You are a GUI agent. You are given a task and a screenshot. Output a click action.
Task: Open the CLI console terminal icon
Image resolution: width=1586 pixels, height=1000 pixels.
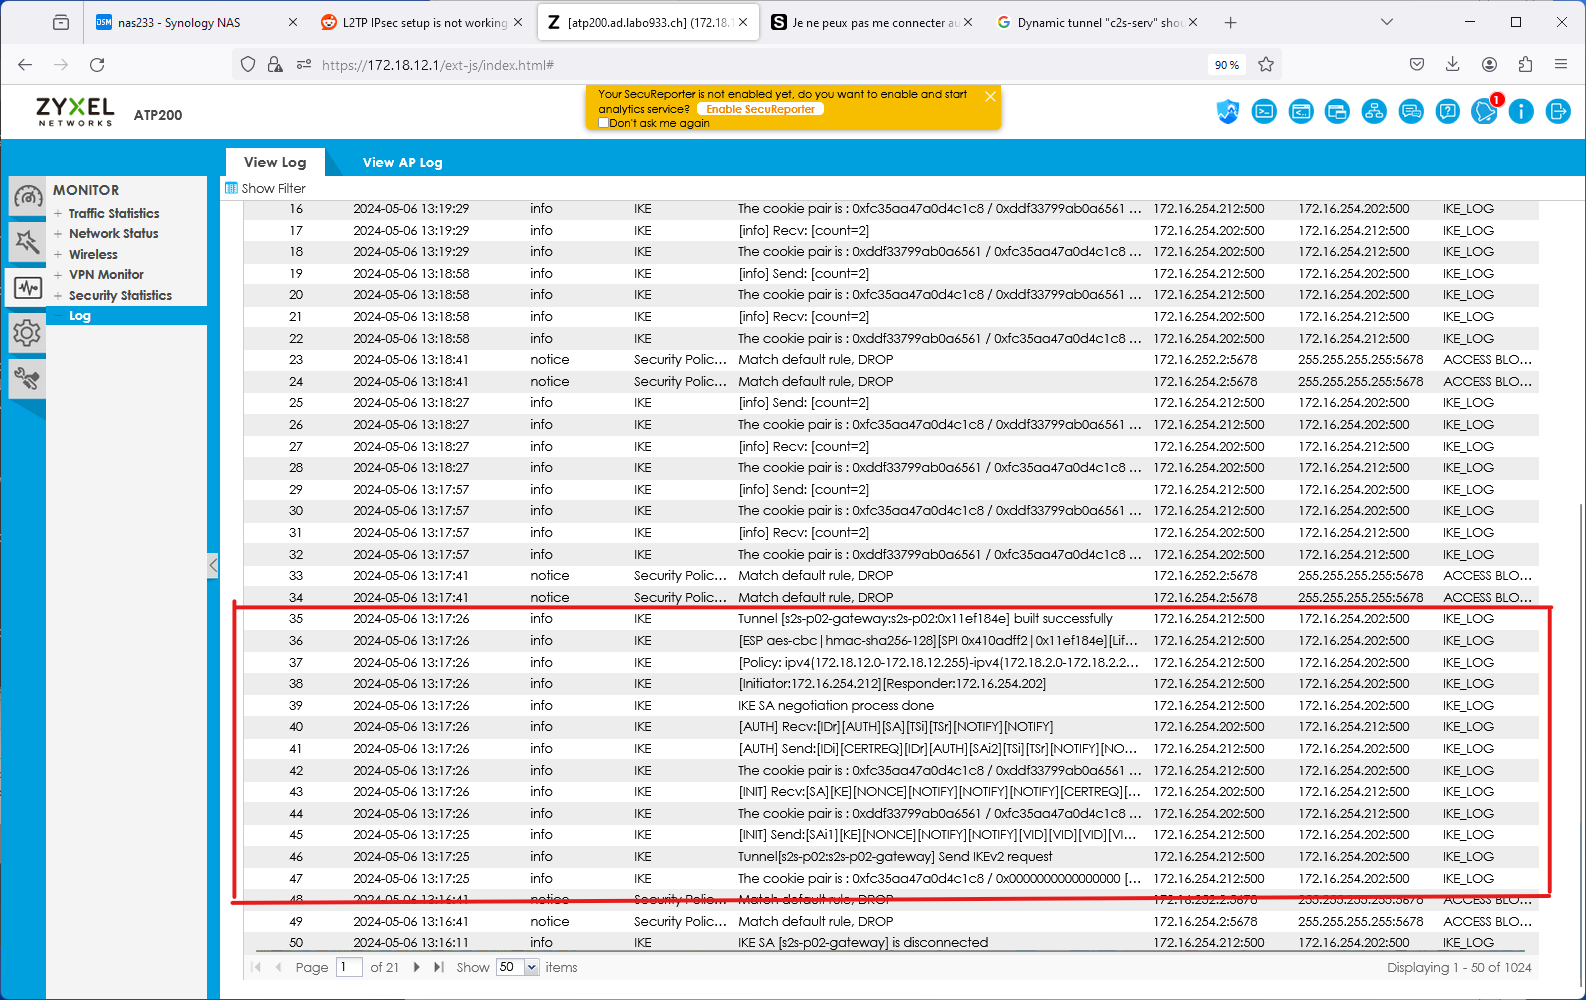1264,112
